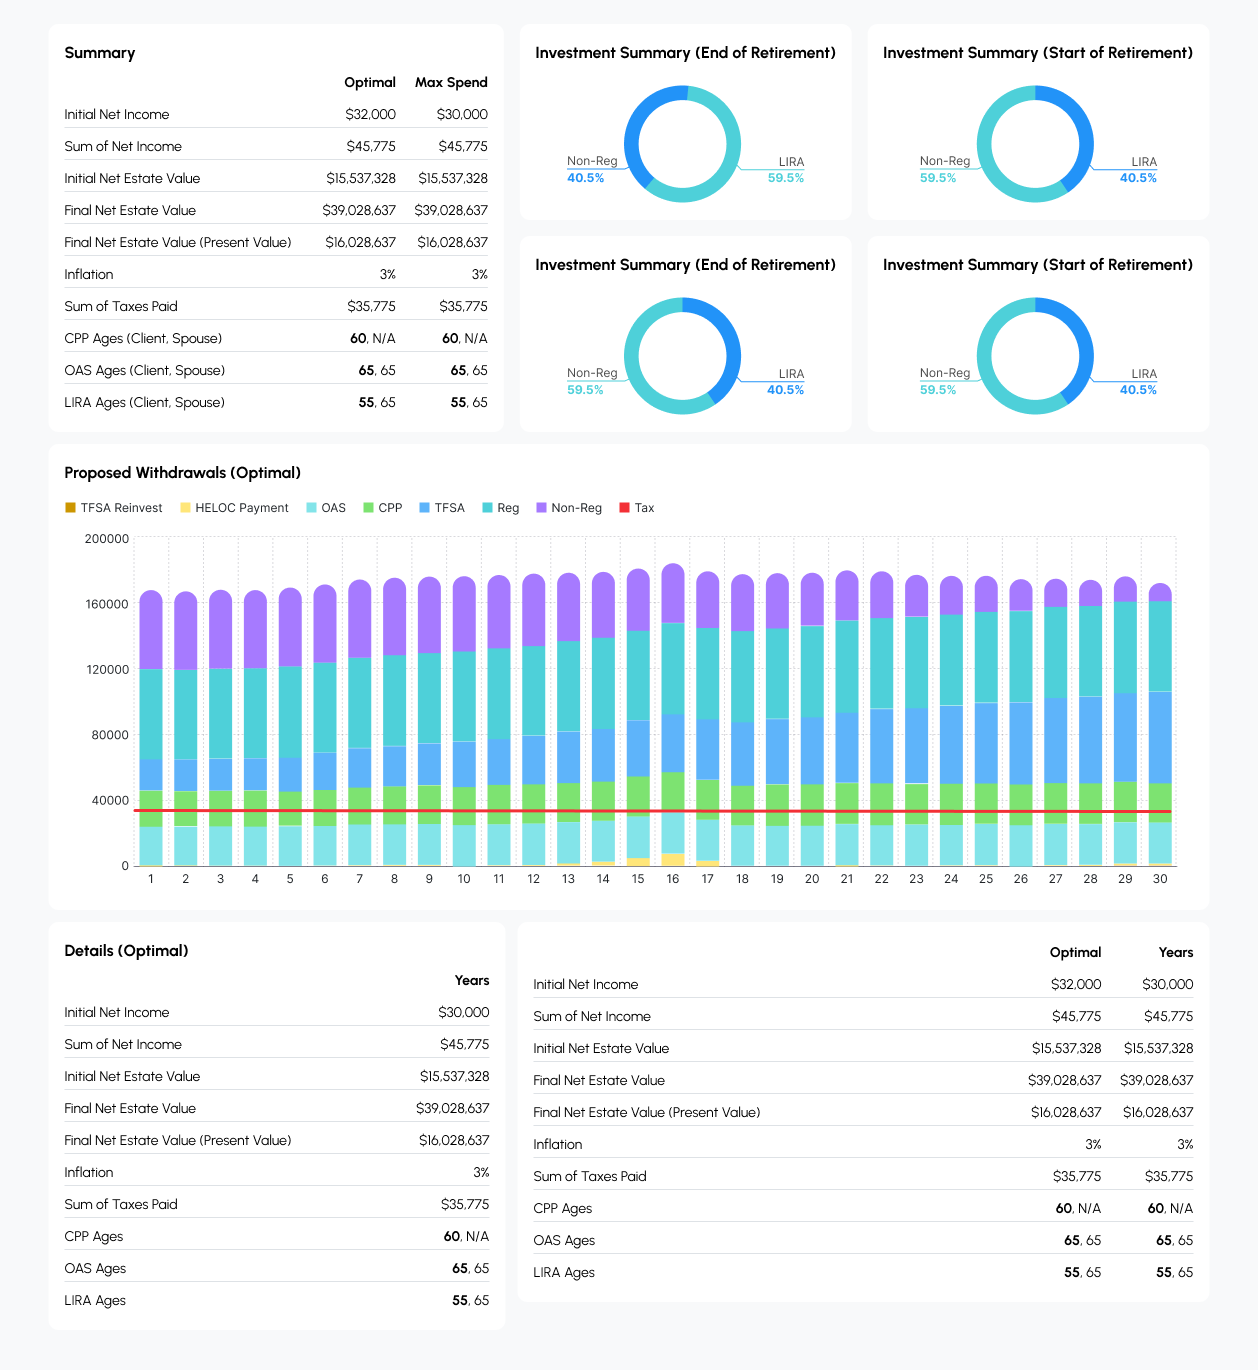The height and width of the screenshot is (1370, 1258).
Task: Click the Proposed Withdrawals (Optimal) heading
Action: tap(183, 473)
